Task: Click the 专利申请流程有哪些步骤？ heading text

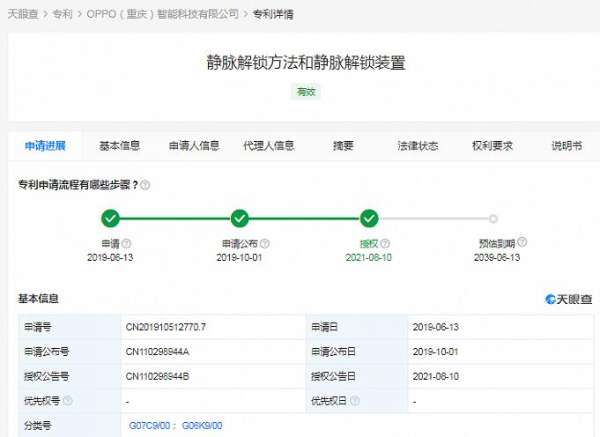Action: click(78, 185)
